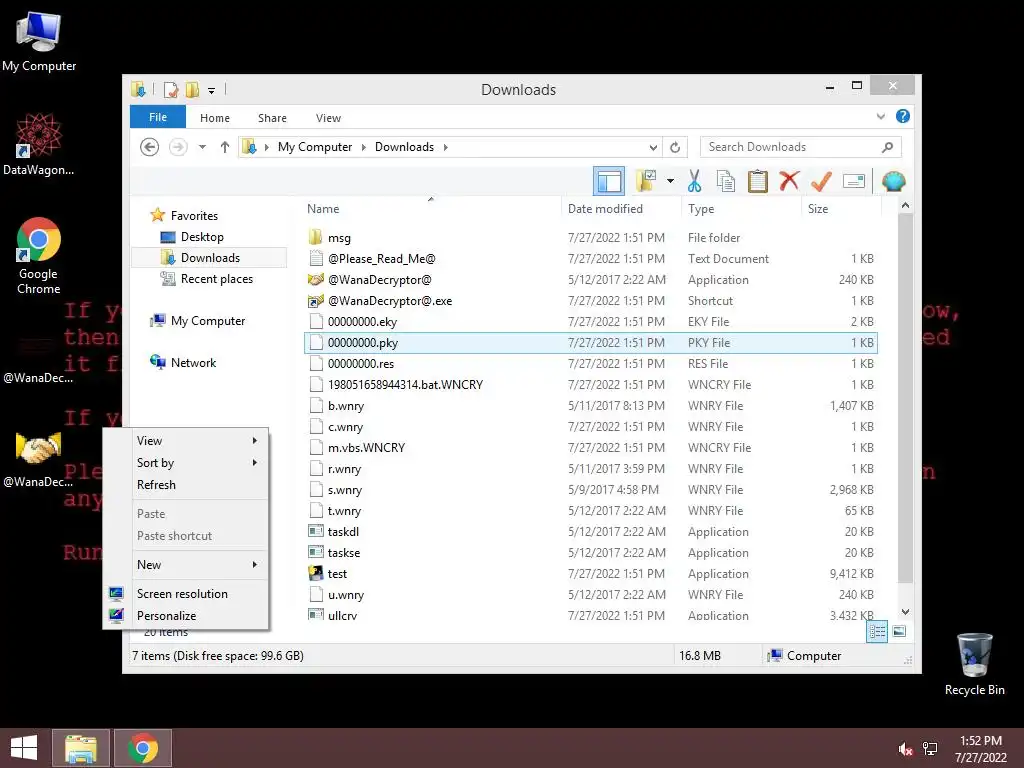The height and width of the screenshot is (768, 1024).
Task: Toggle the navigation pane layout button
Action: (x=609, y=181)
